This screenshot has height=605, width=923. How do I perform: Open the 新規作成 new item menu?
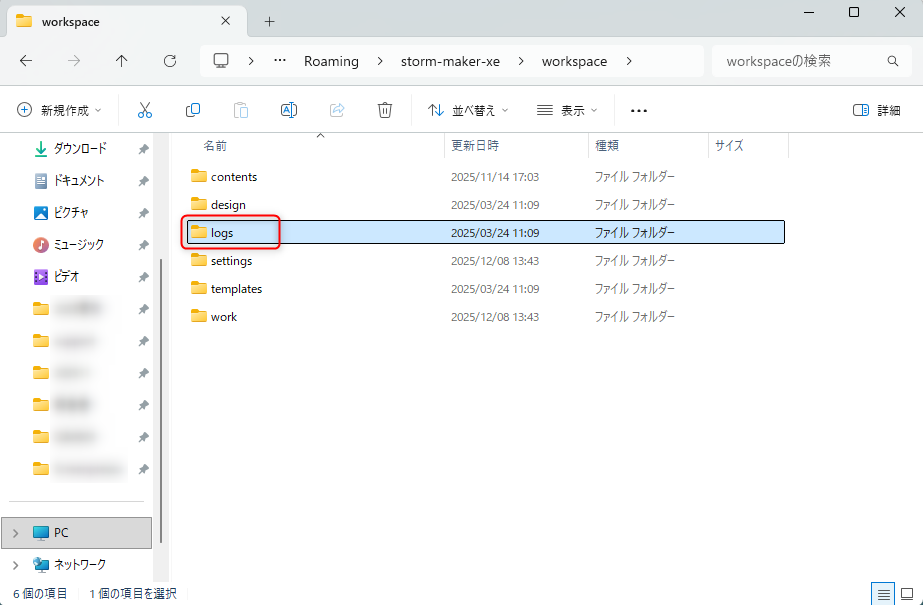coord(60,110)
